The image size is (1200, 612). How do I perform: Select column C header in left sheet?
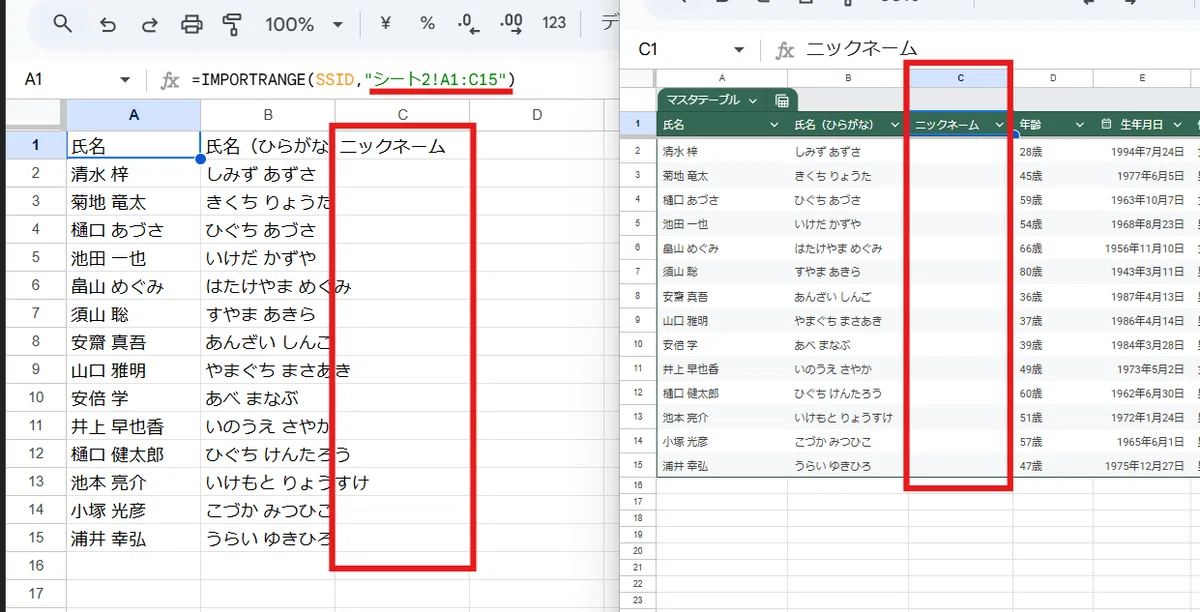(x=402, y=115)
